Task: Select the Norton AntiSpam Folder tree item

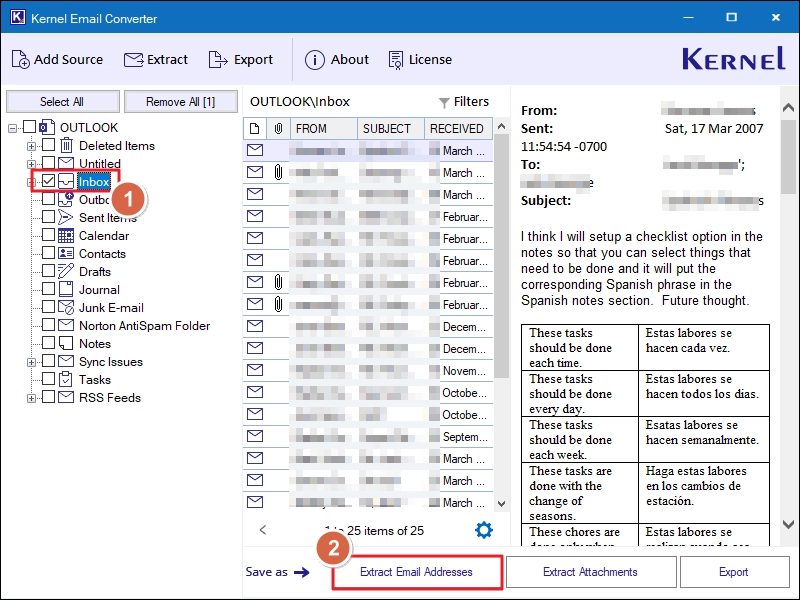Action: (x=144, y=326)
